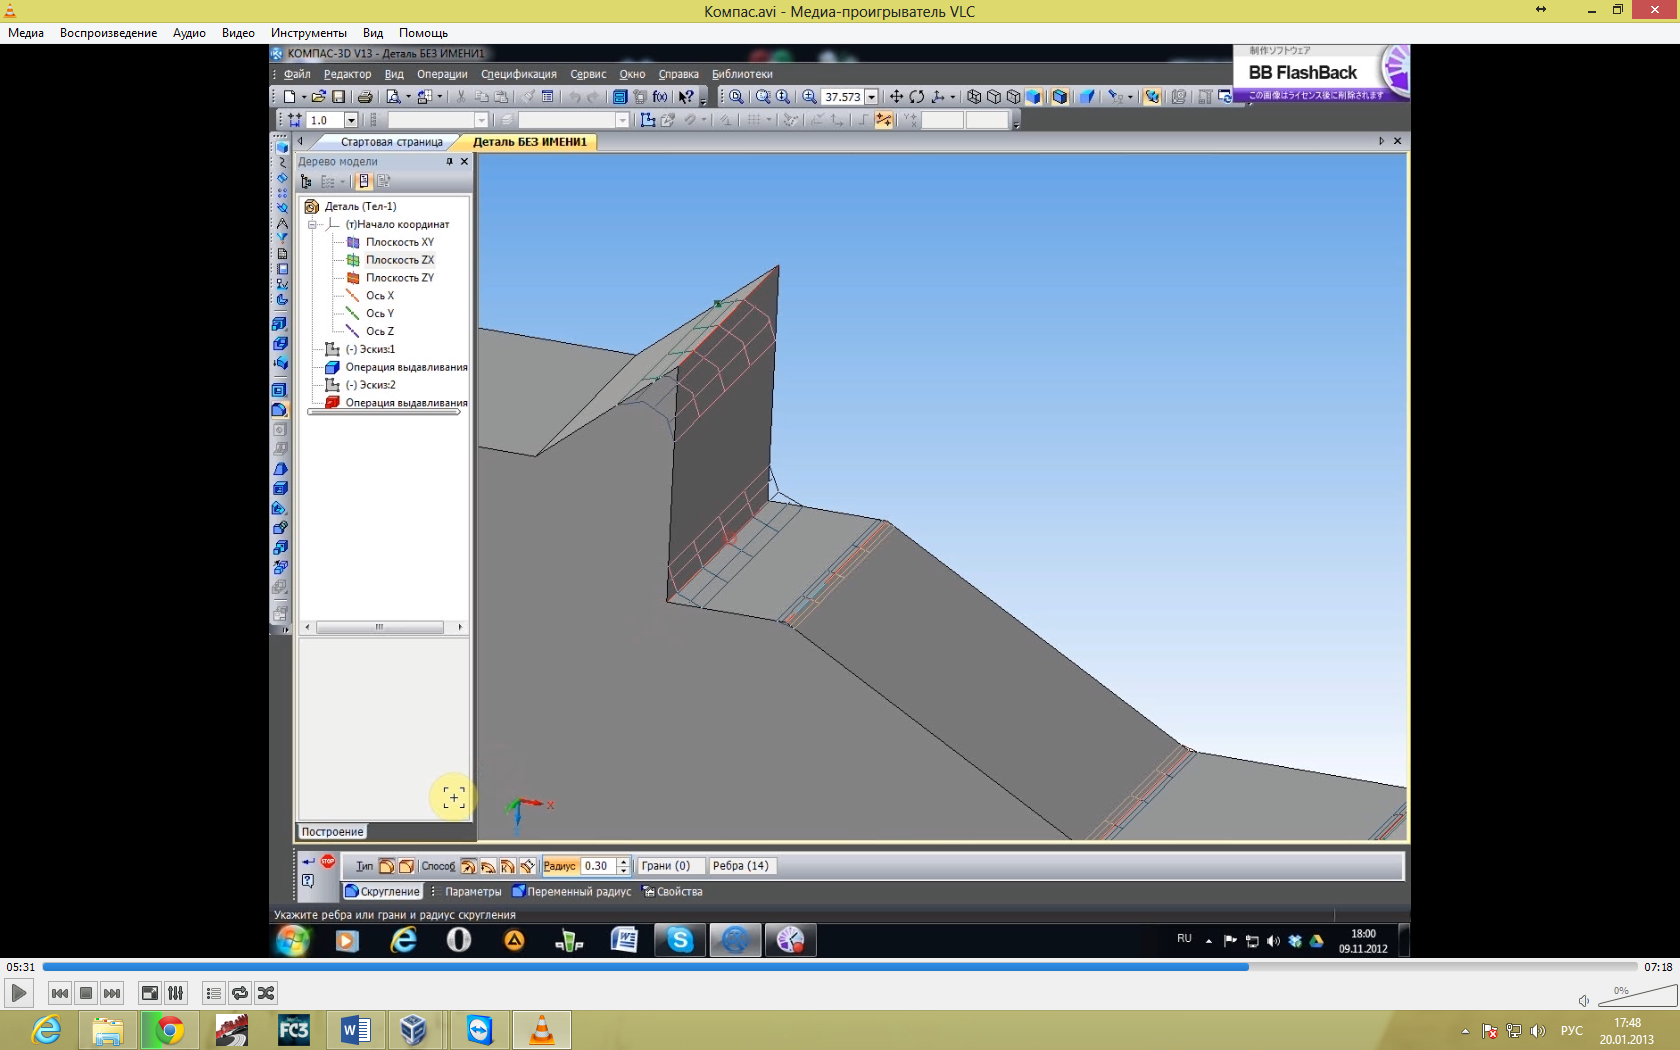
Task: Click the Open file folder icon
Action: [318, 97]
